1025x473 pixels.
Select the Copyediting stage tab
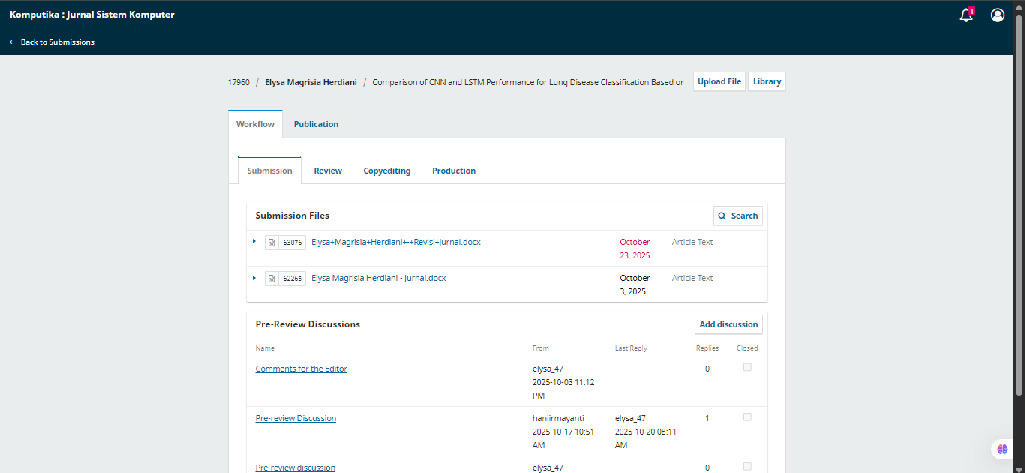click(387, 171)
